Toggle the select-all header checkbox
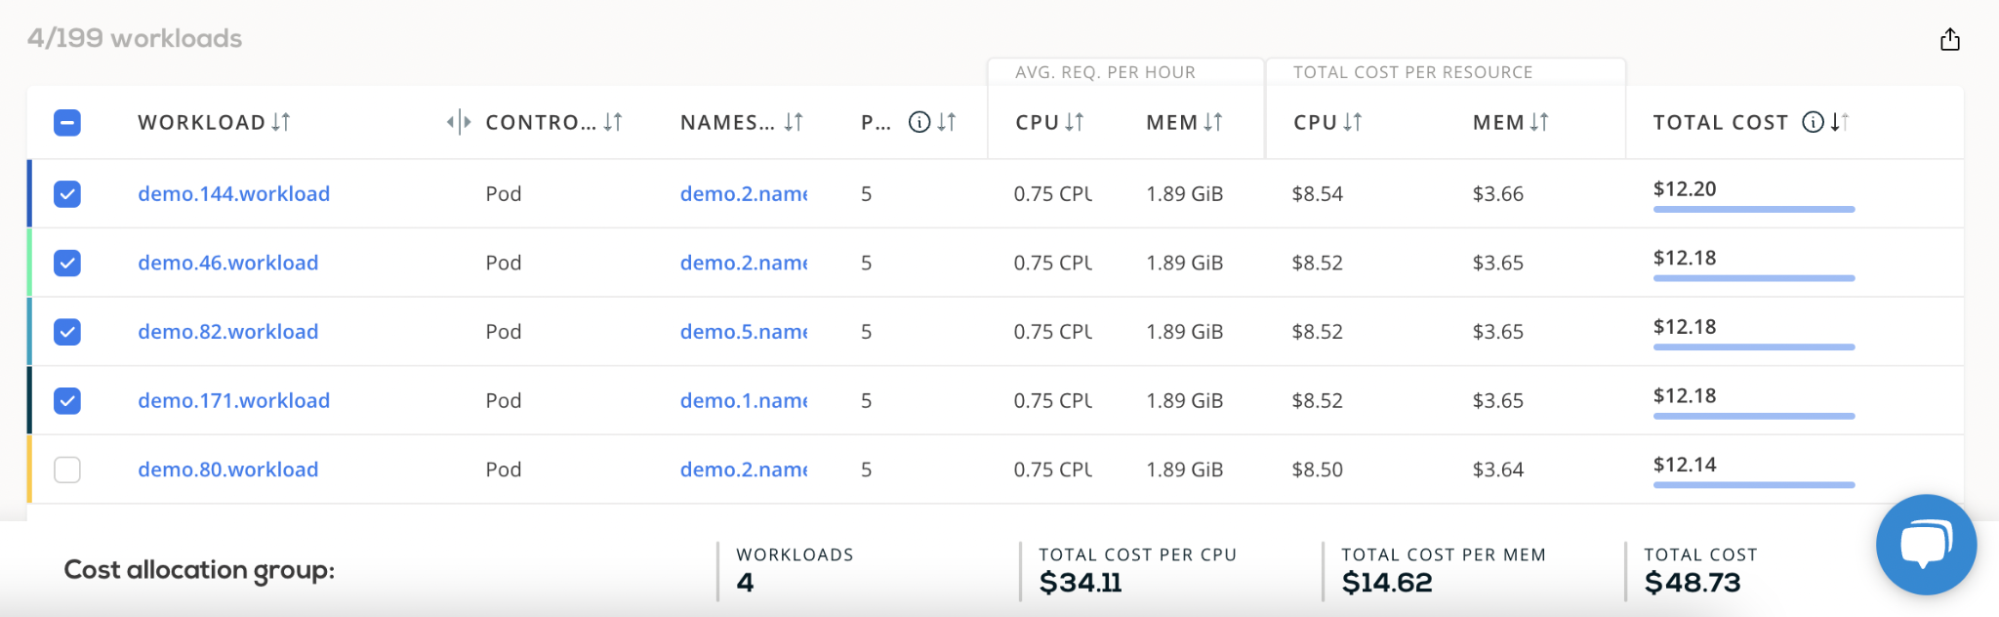This screenshot has width=1999, height=617. click(67, 123)
